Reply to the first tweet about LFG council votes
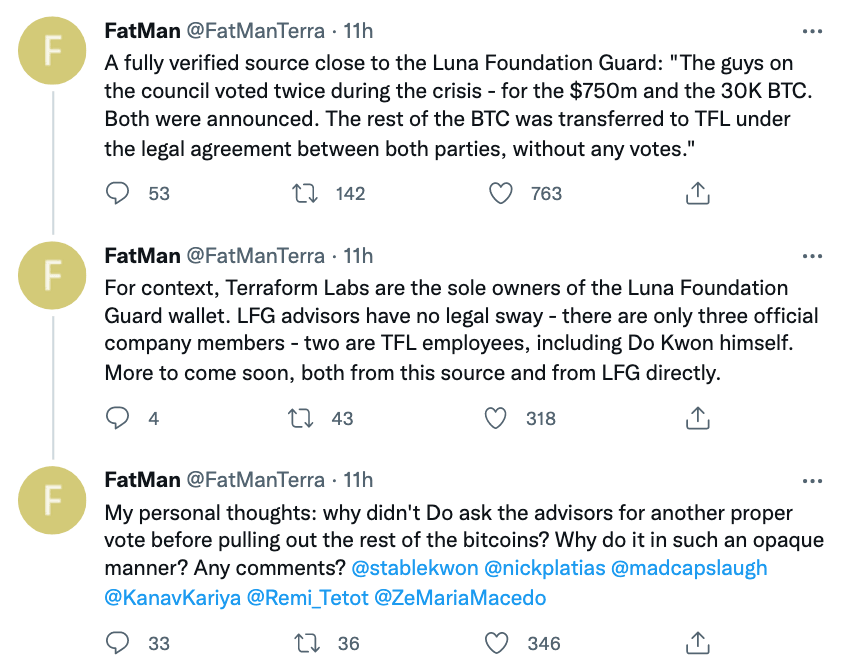The height and width of the screenshot is (671, 848). (x=117, y=193)
